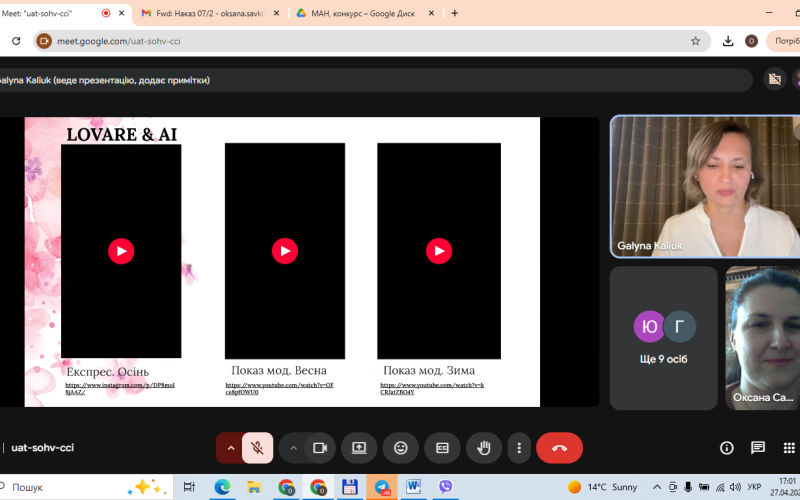The image size is (800, 500).
Task: Open the Chrome profile avatar
Action: 751,41
